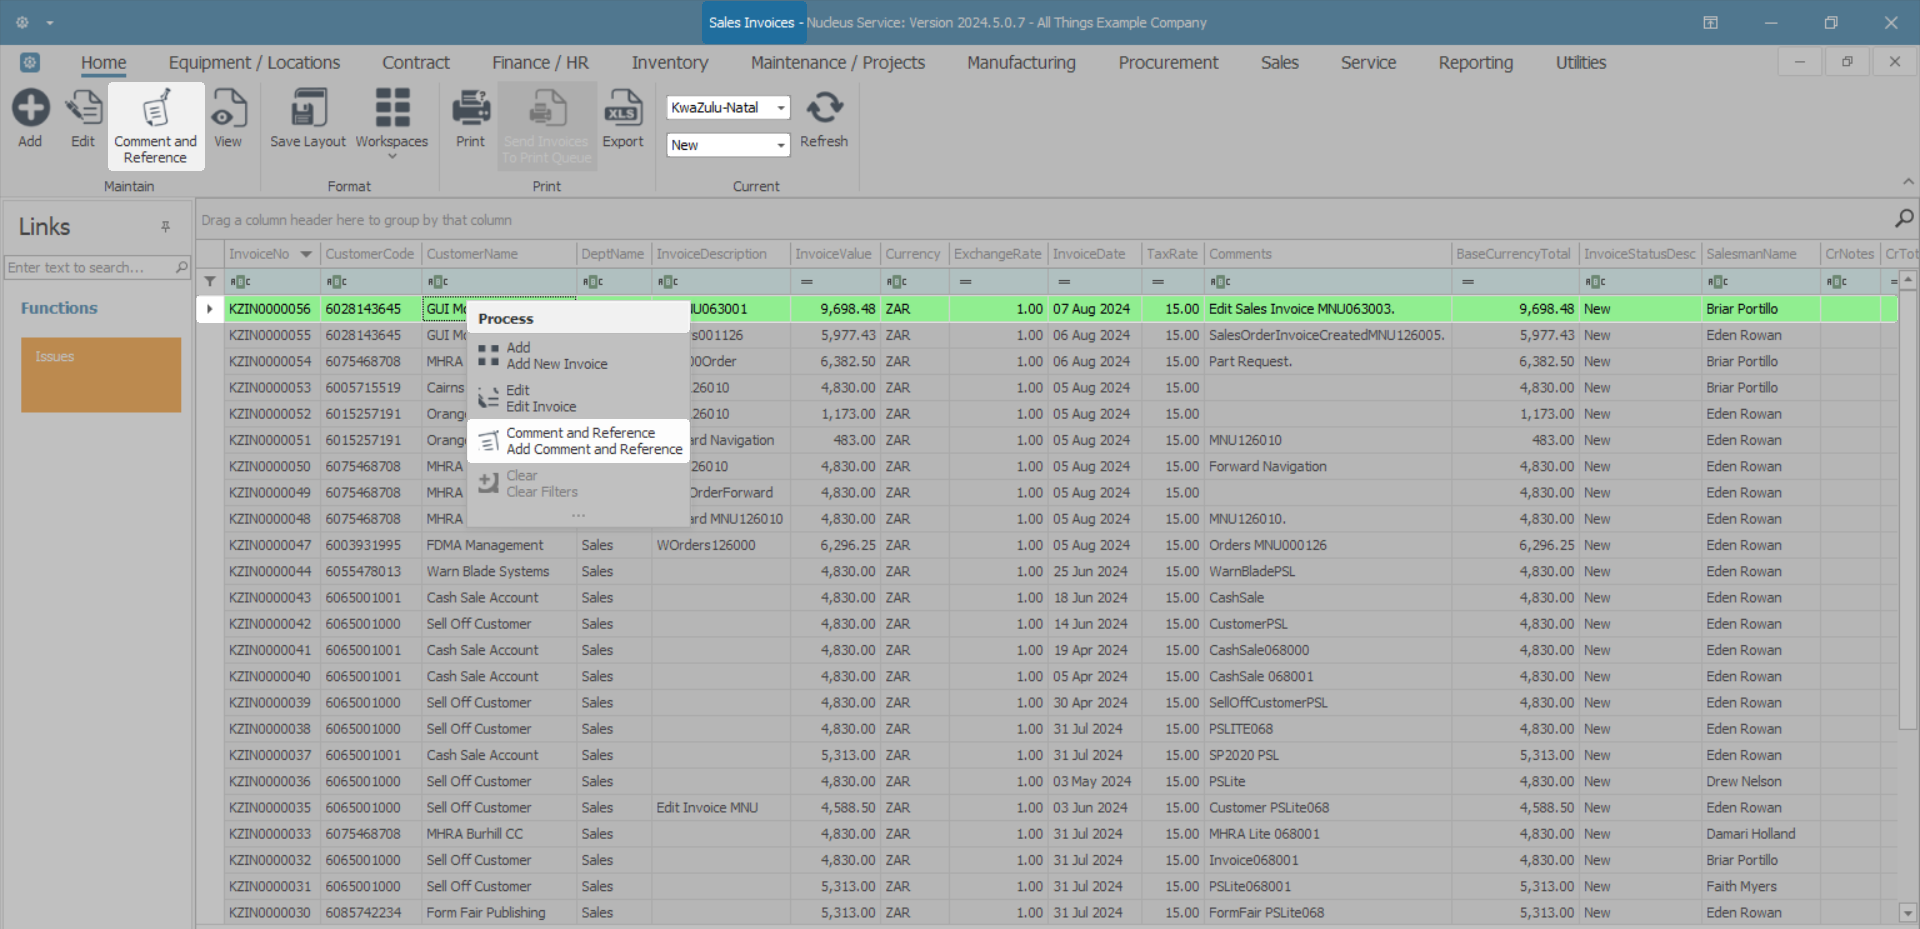This screenshot has width=1920, height=929.
Task: Click the grid search magnifier icon
Action: 1904,218
